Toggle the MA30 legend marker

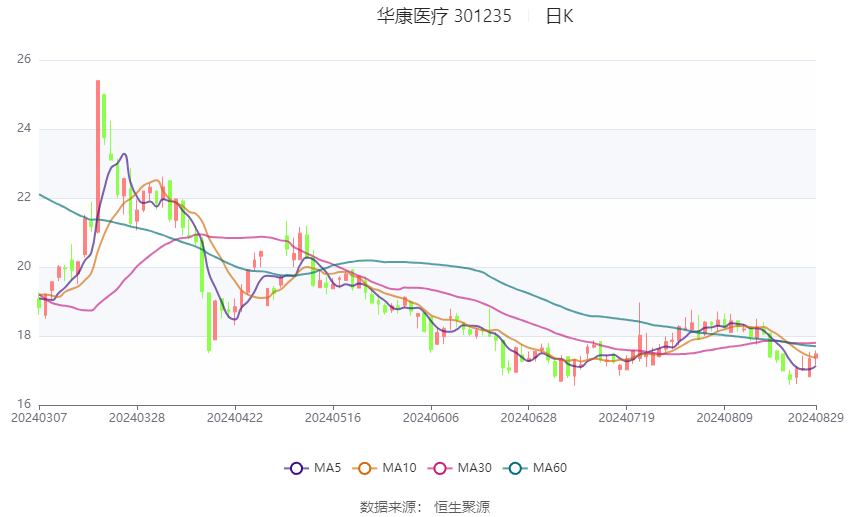[440, 468]
